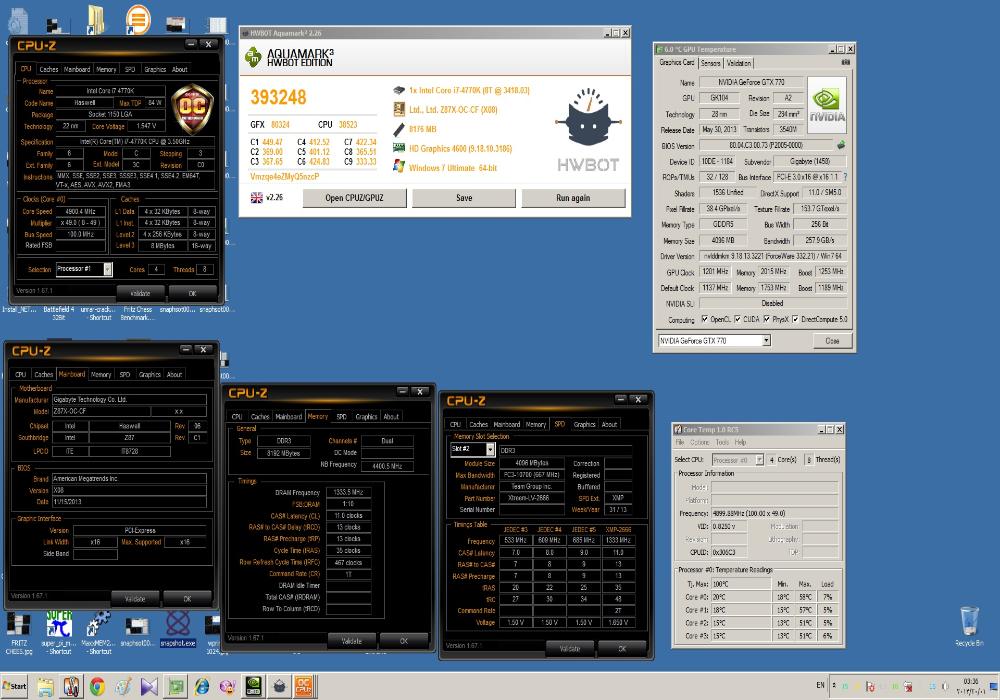Click OK in the CPU-Z mainboard window

click(x=187, y=599)
